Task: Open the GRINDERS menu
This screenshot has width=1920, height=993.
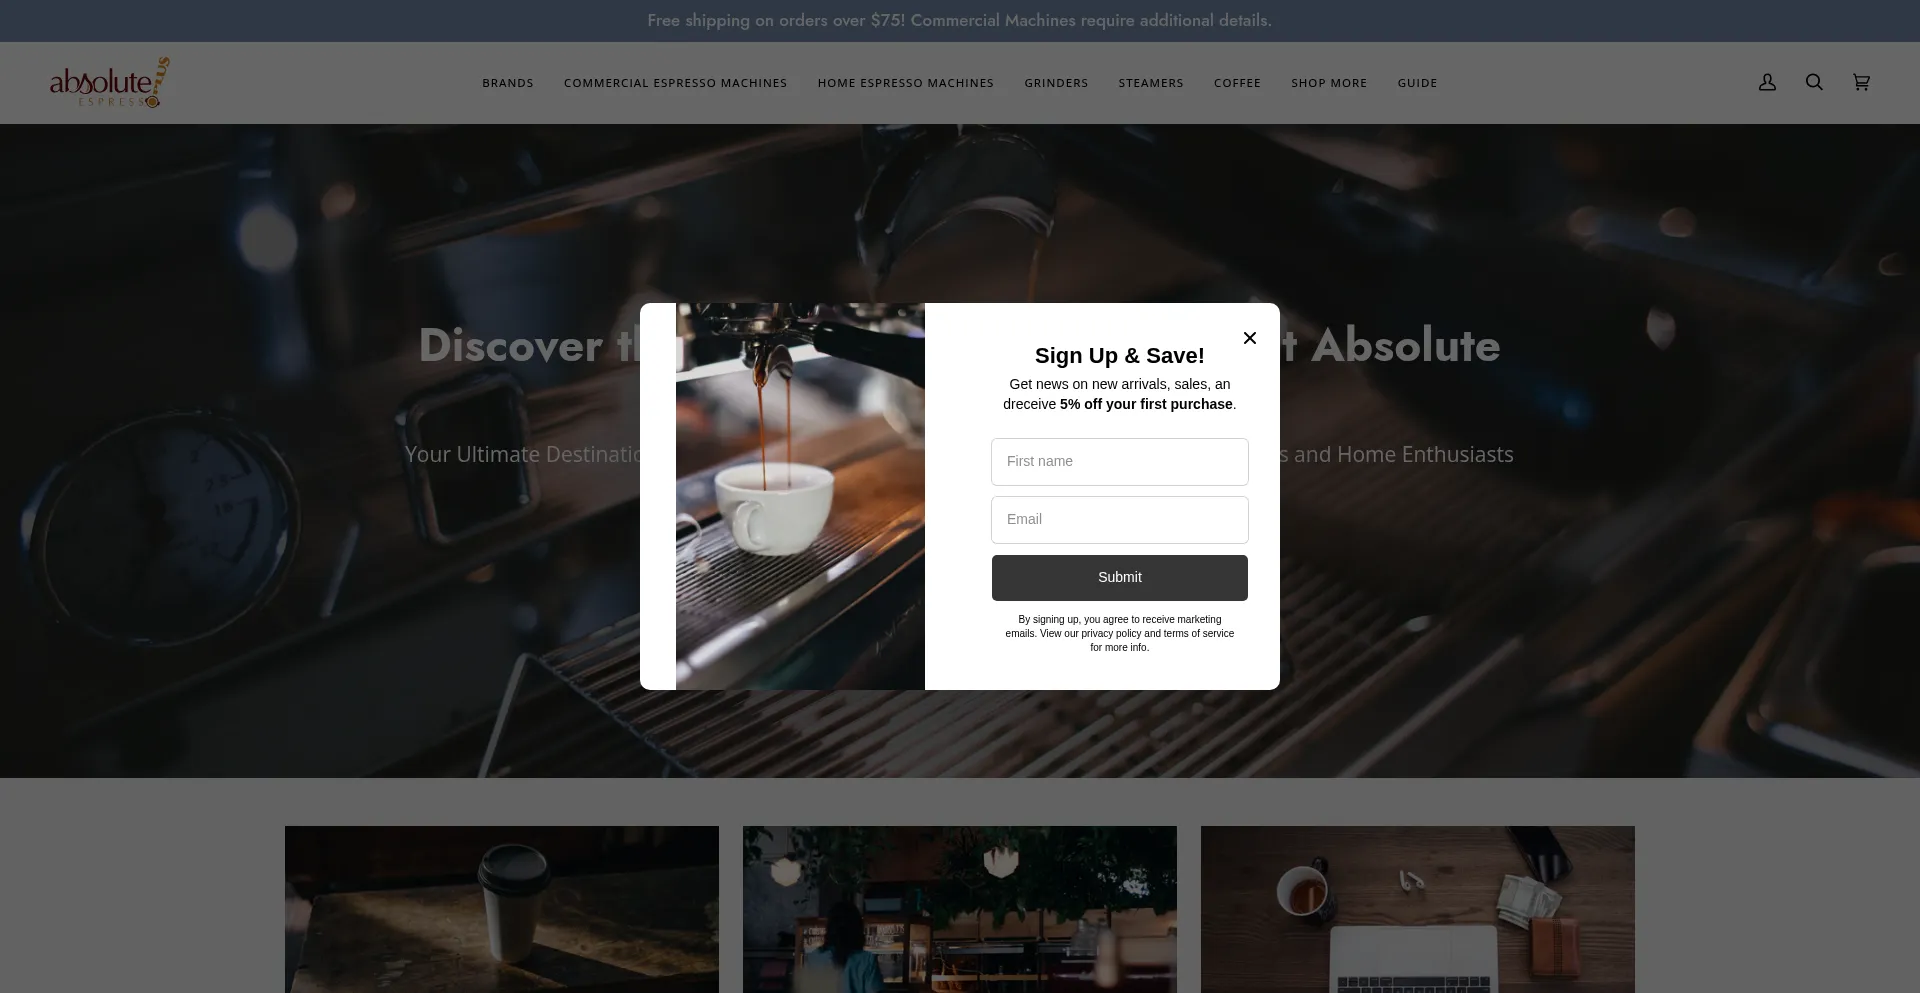Action: pos(1056,83)
